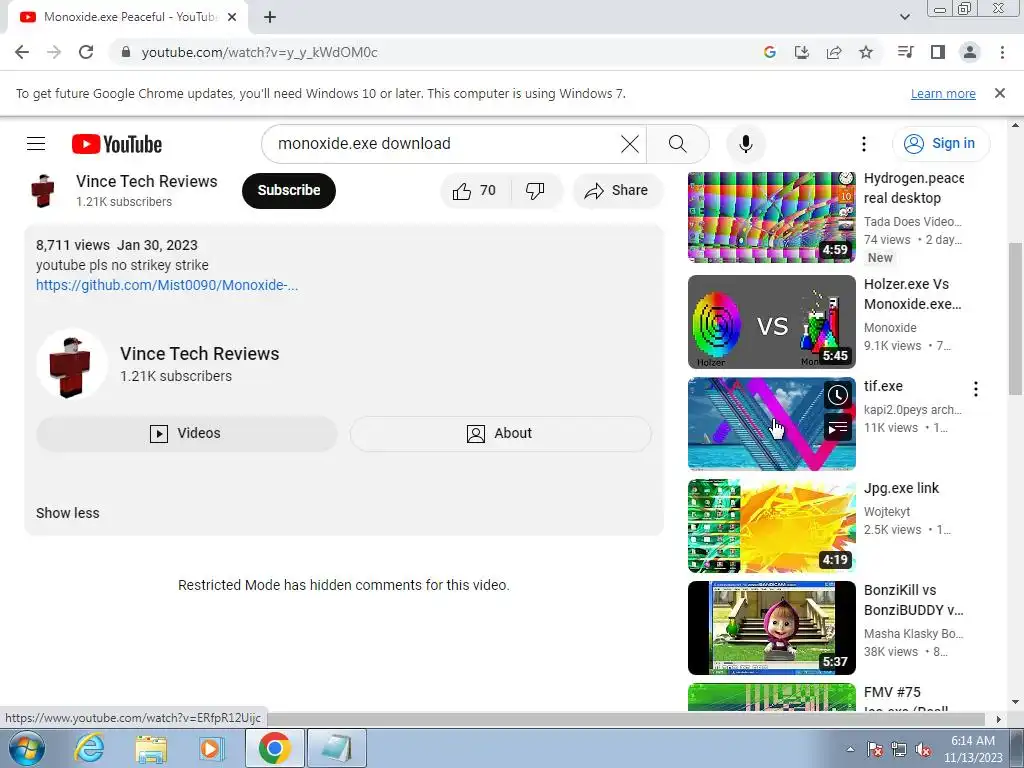Viewport: 1024px width, 768px height.
Task: Open the YouTube hamburger guide menu
Action: (36, 144)
